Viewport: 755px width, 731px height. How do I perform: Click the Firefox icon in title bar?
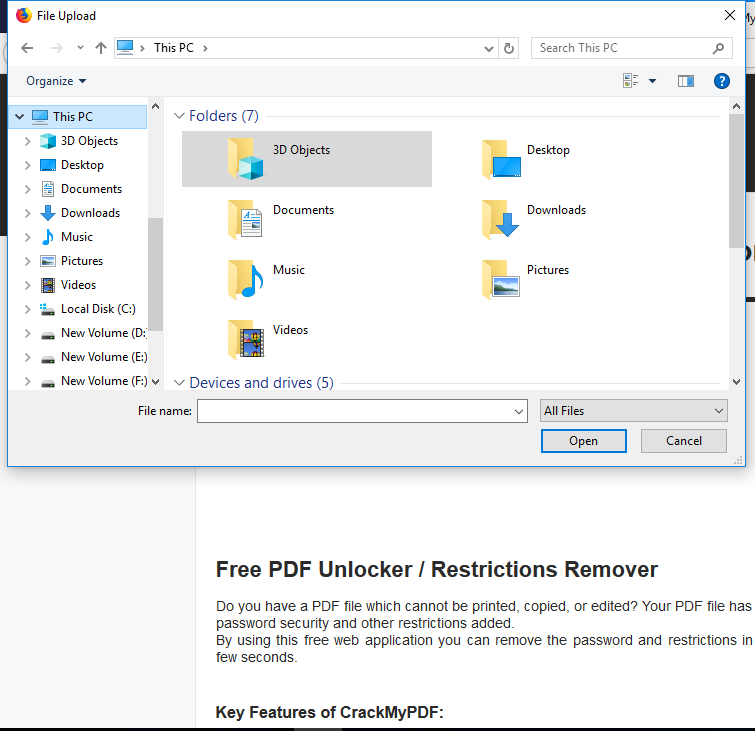point(23,15)
